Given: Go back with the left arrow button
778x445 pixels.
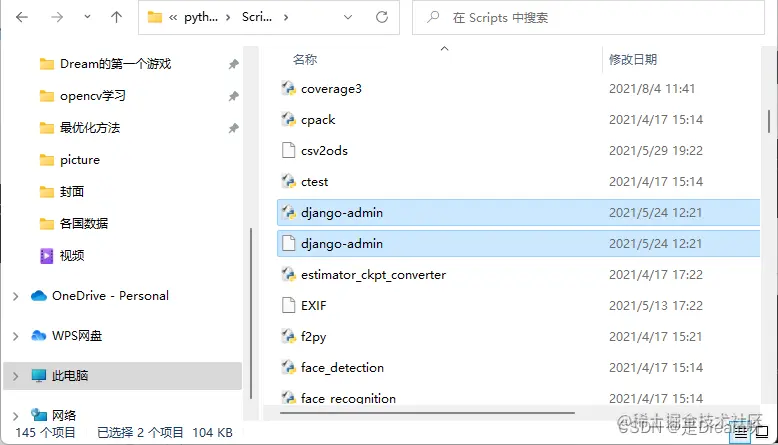Looking at the screenshot, I should [x=22, y=17].
